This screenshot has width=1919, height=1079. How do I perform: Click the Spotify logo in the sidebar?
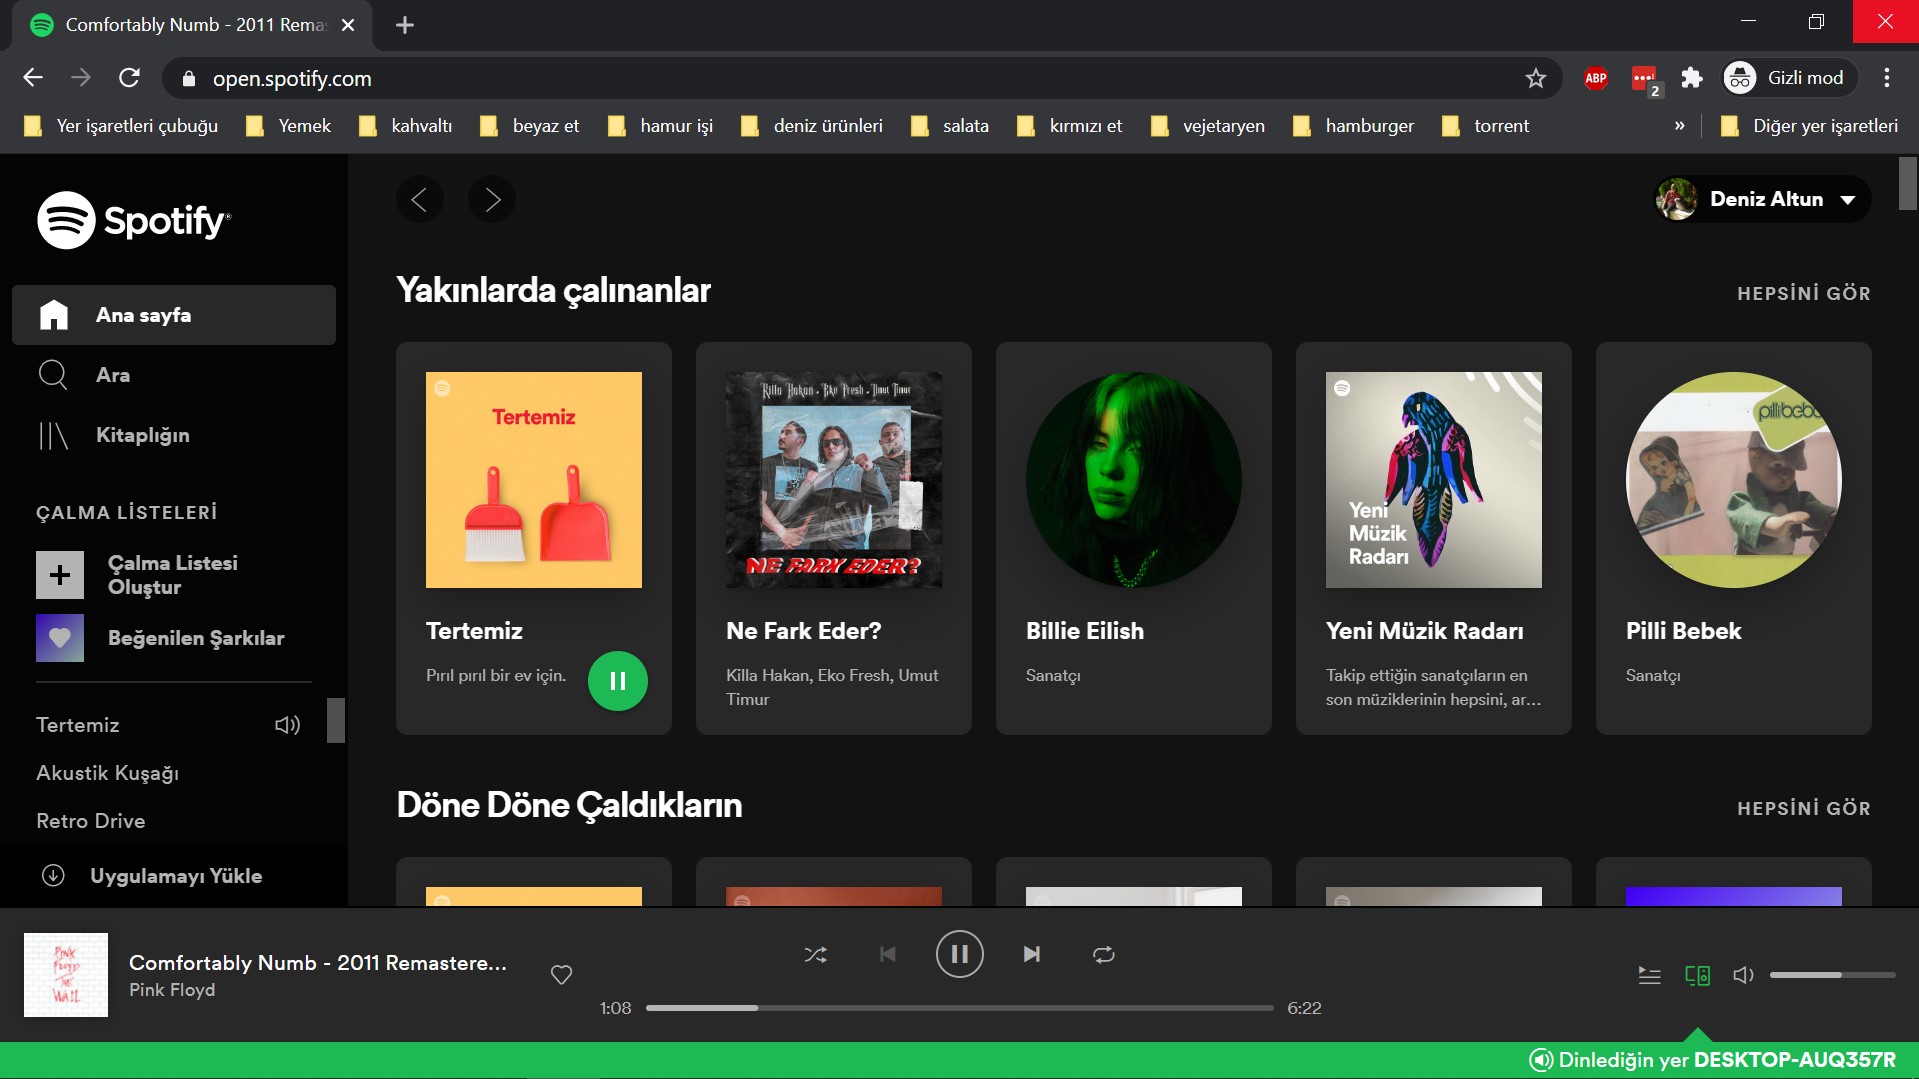pos(134,220)
